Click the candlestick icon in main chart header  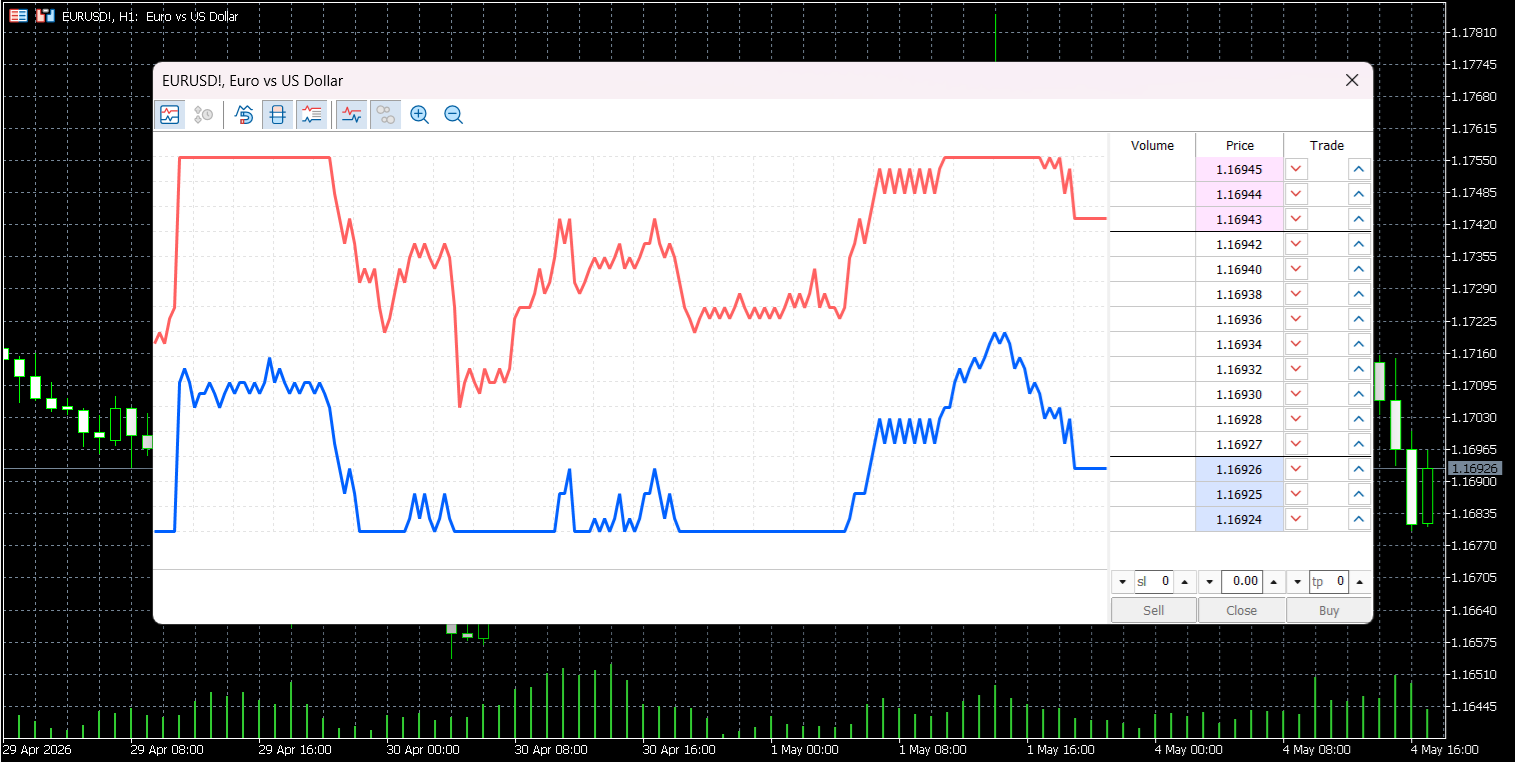45,16
